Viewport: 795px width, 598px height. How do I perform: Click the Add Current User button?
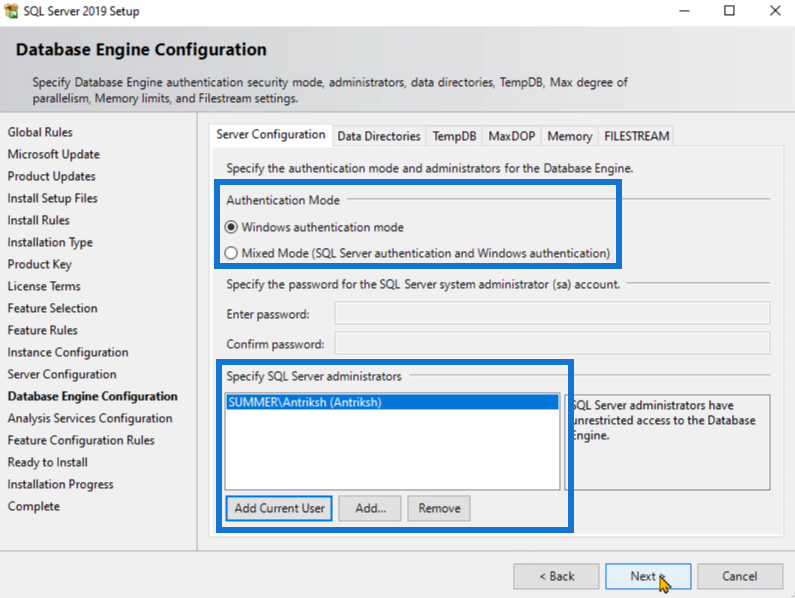click(279, 508)
